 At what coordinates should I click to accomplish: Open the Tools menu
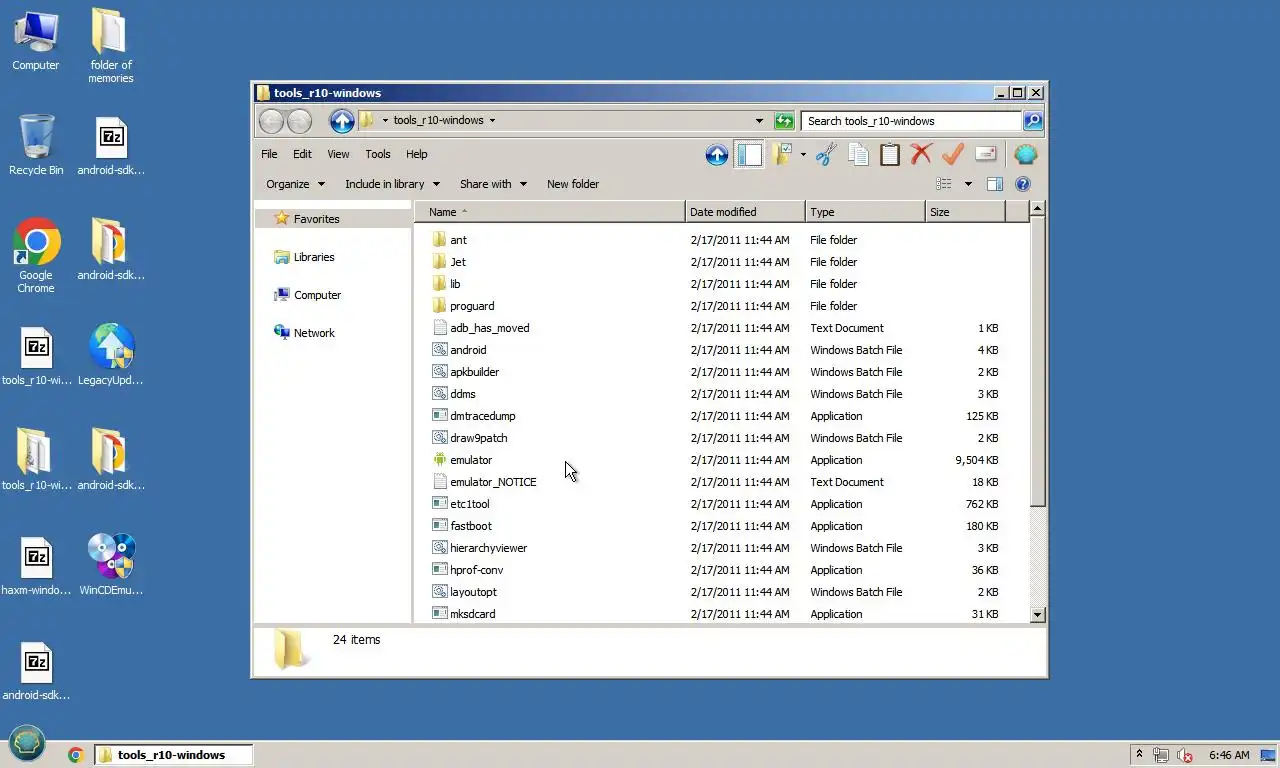click(x=378, y=154)
